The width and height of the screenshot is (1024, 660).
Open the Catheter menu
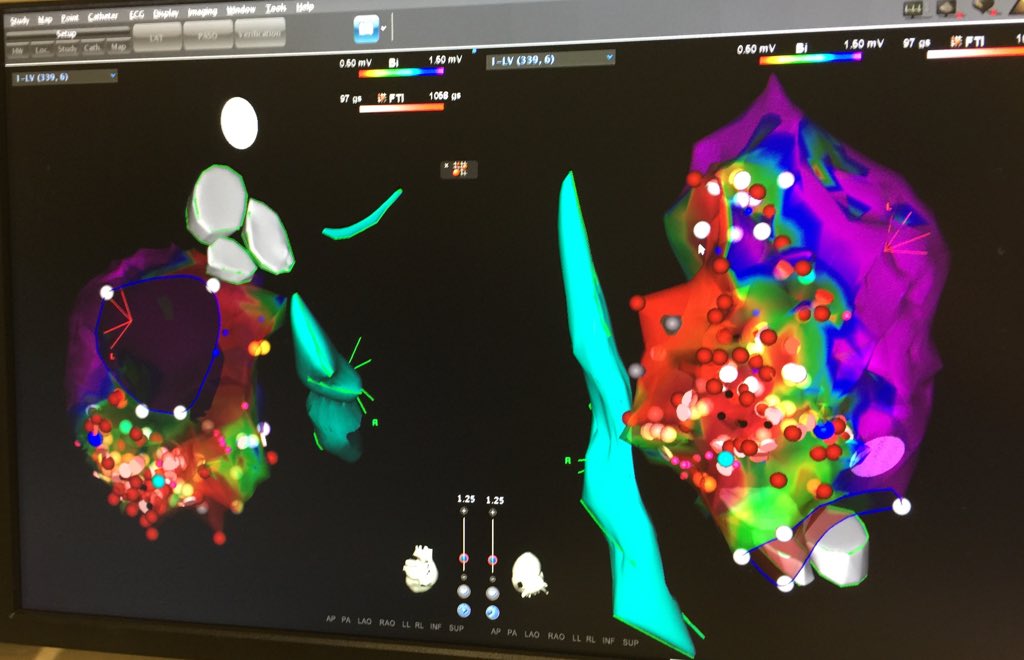click(x=103, y=16)
